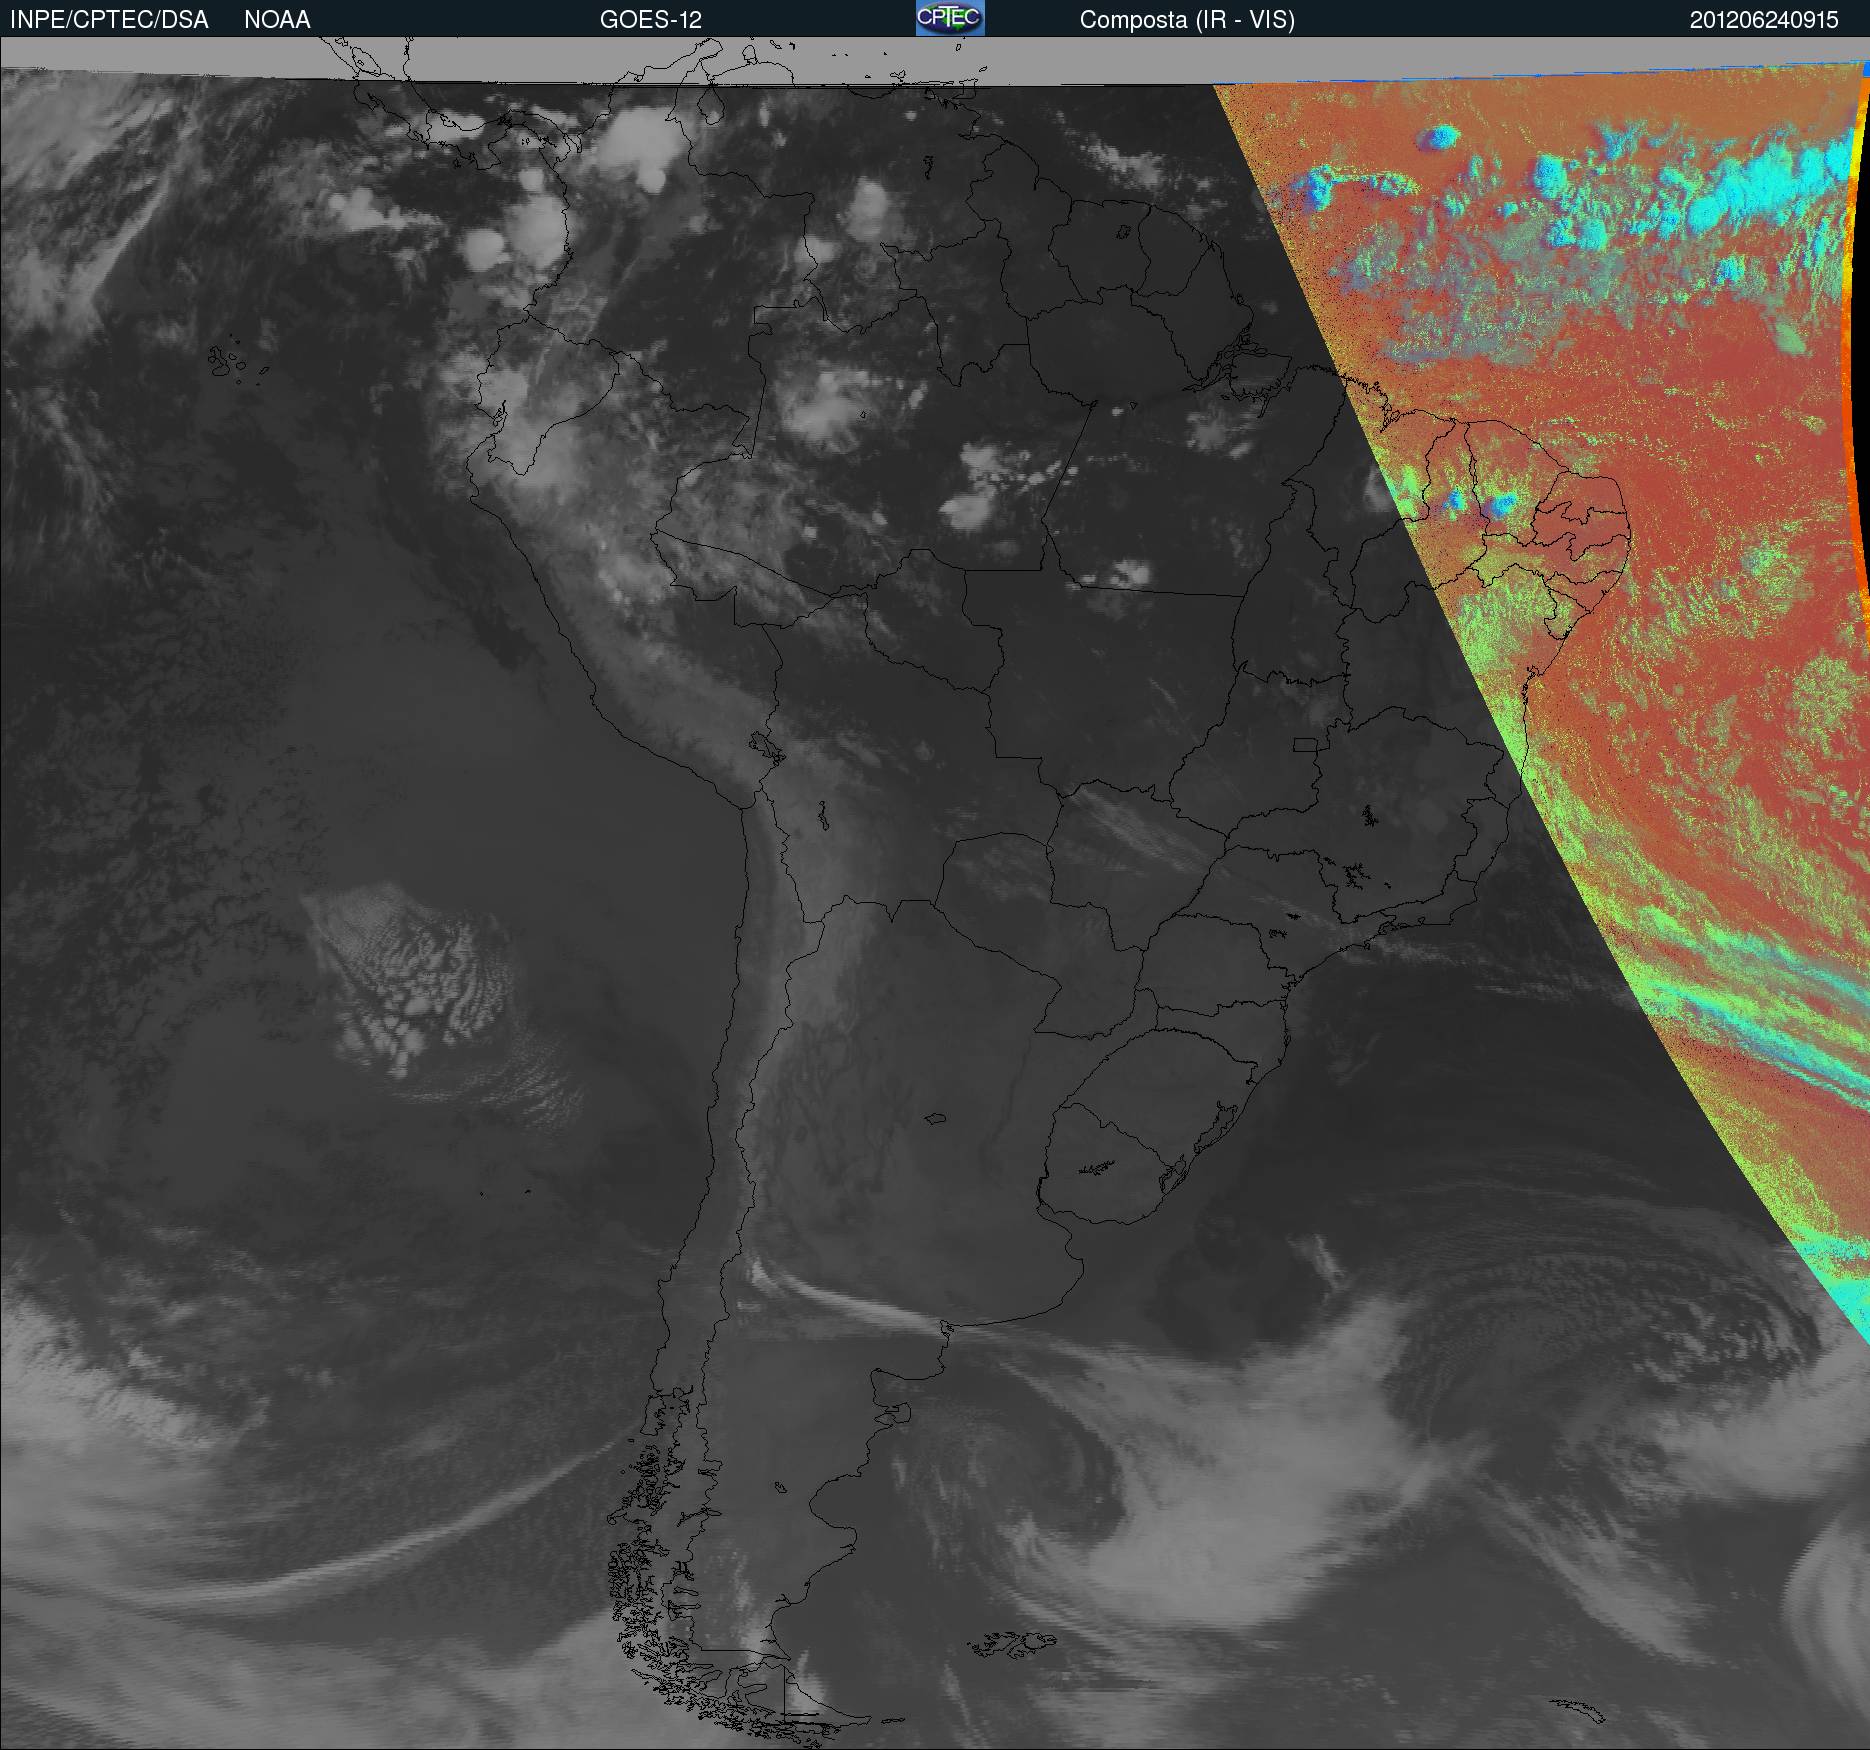Click the CPTEC logo in header
This screenshot has width=1870, height=1750.
coord(950,18)
